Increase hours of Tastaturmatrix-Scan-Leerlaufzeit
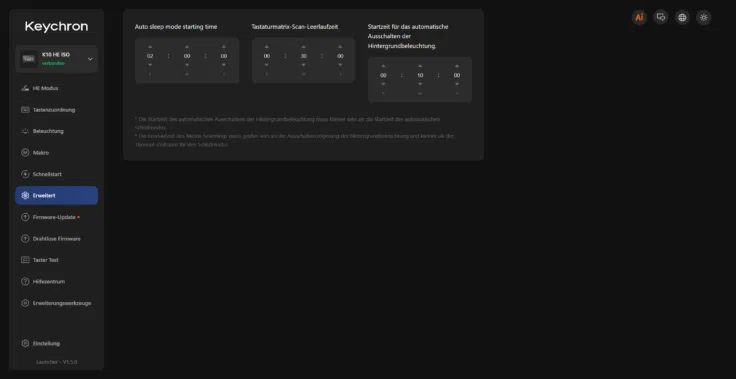Viewport: 736px width, 379px height. [x=267, y=47]
